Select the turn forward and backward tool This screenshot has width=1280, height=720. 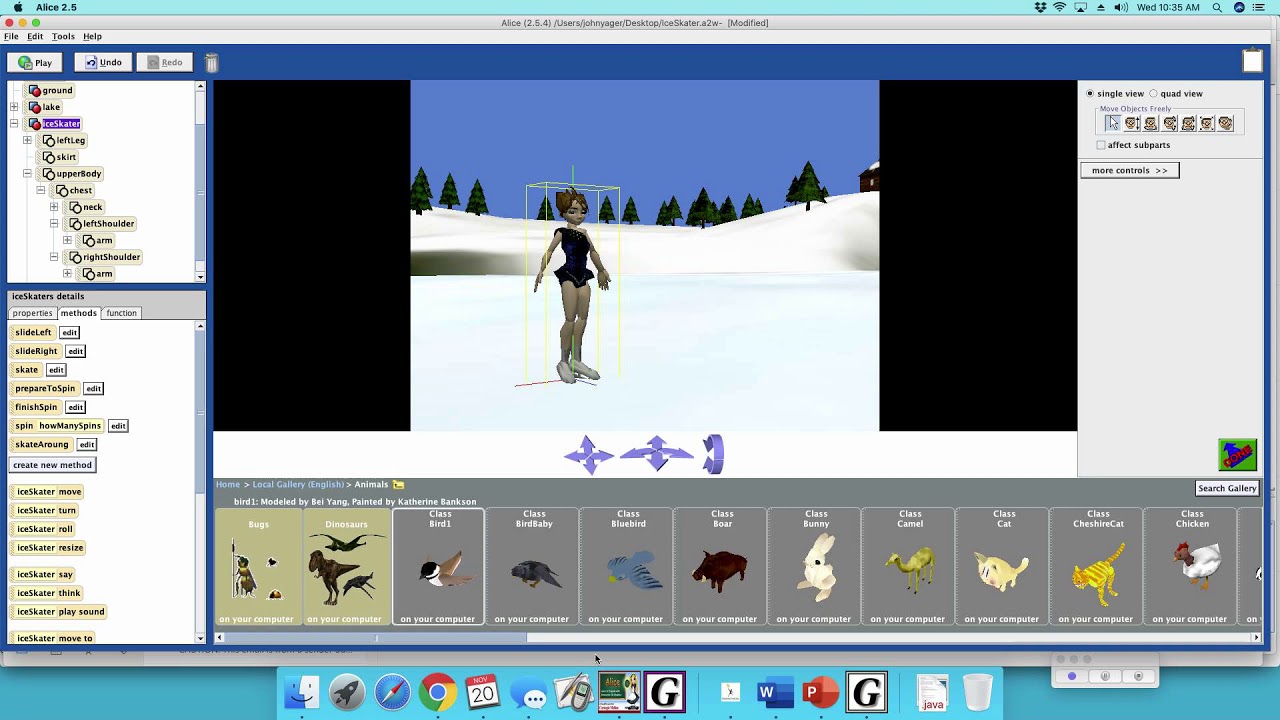[1170, 123]
